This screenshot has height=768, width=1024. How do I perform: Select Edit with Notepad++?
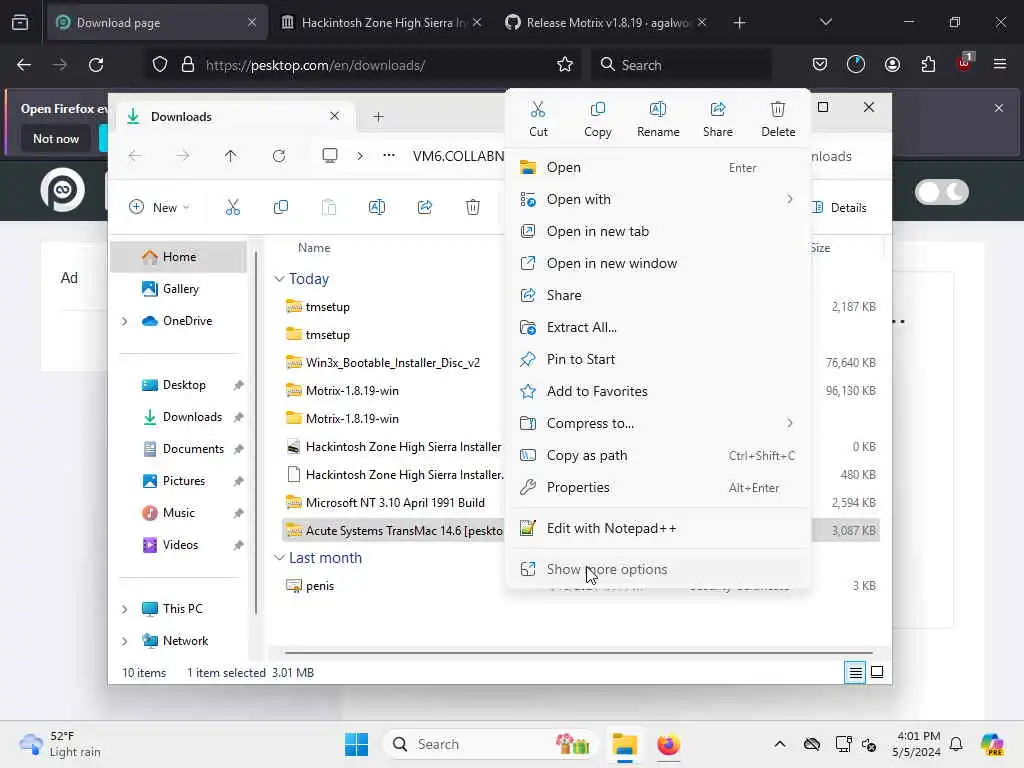tap(658, 528)
